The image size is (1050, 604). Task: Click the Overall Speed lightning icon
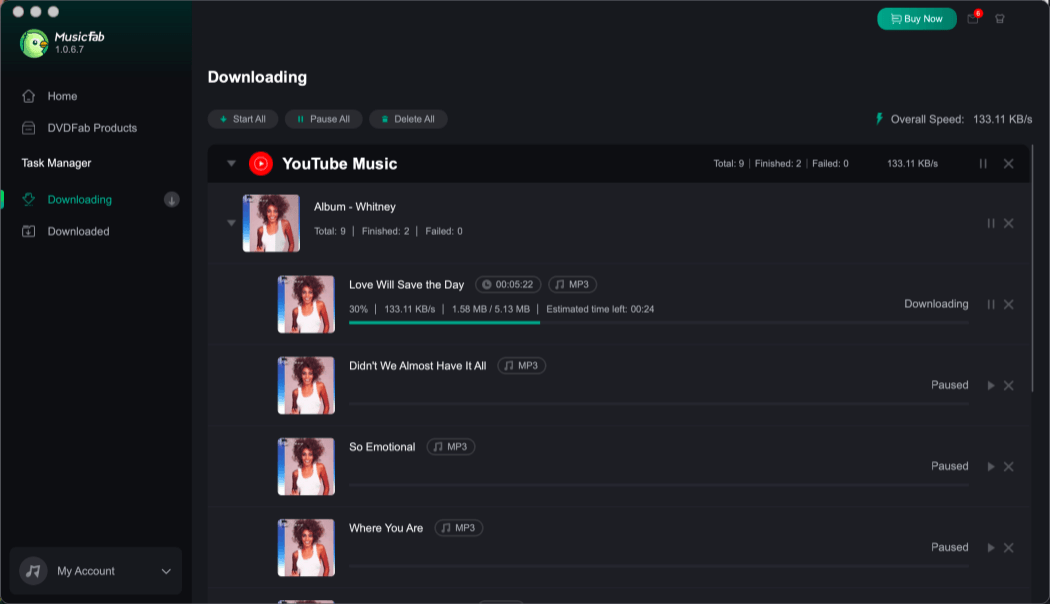(x=879, y=119)
